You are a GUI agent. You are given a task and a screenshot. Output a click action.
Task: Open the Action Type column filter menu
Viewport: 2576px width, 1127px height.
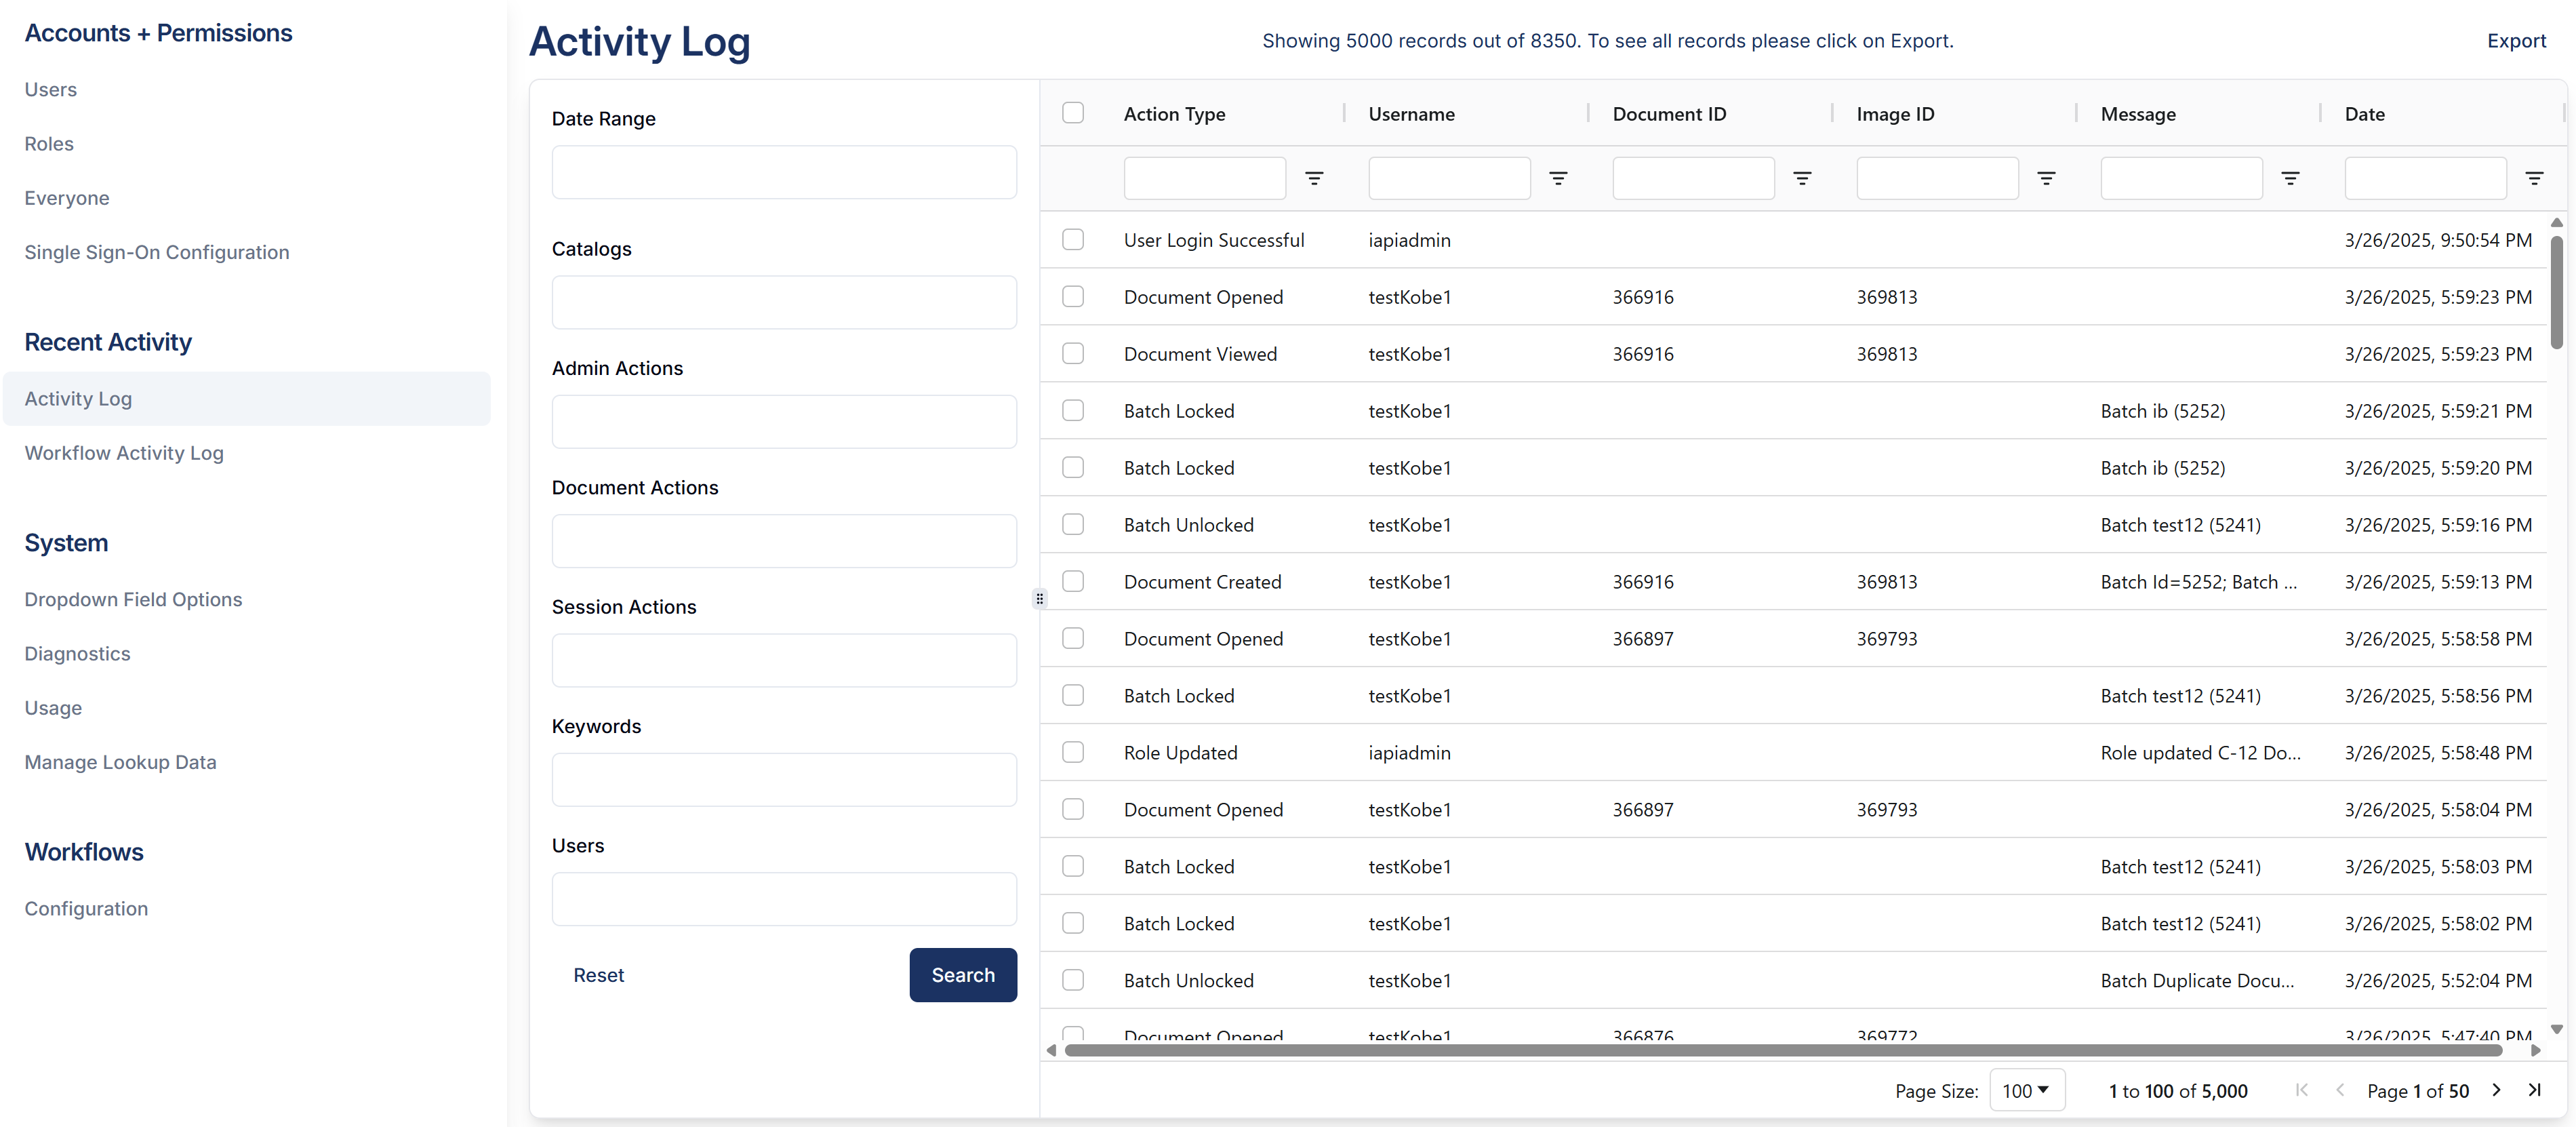(x=1314, y=178)
